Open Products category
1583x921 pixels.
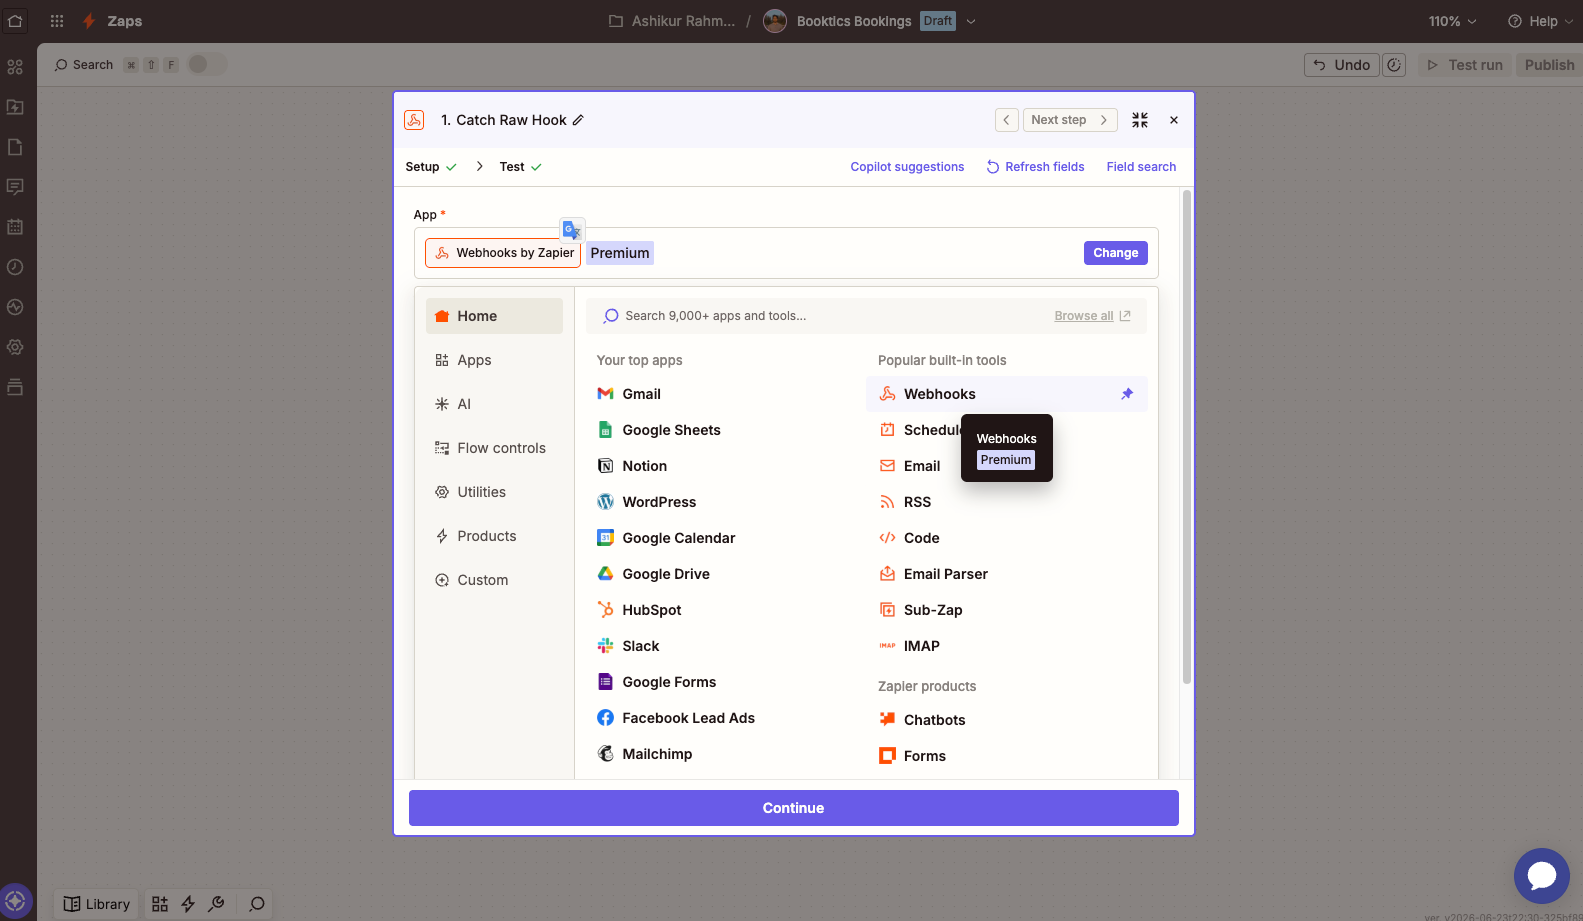(x=494, y=536)
